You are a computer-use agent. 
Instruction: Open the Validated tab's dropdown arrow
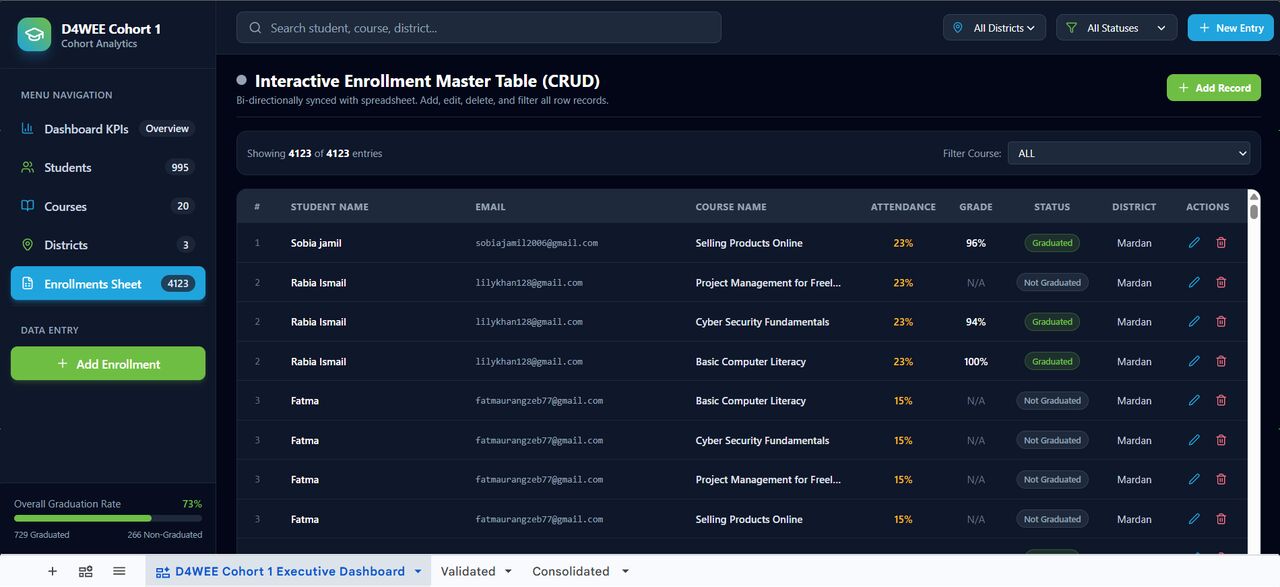[508, 572]
